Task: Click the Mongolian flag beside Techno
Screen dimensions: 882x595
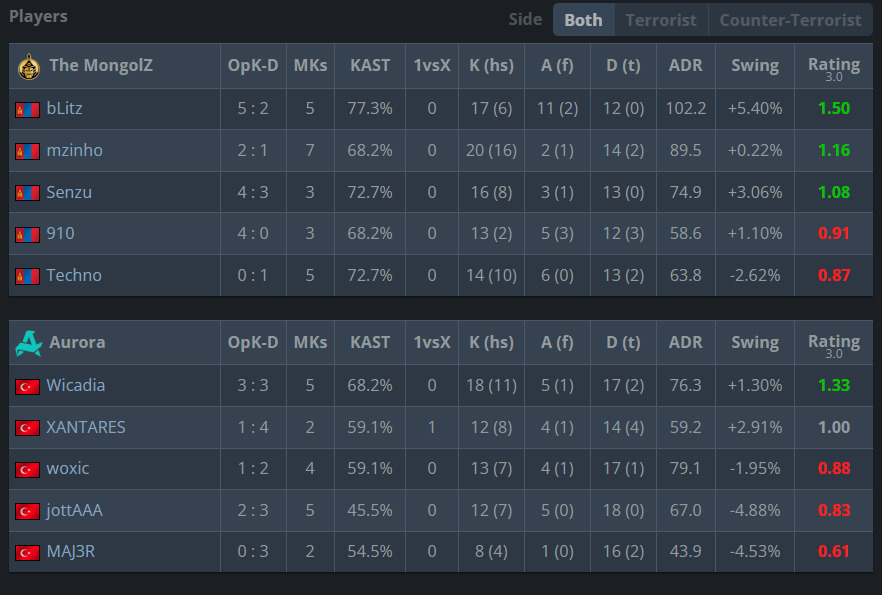Action: (x=28, y=276)
